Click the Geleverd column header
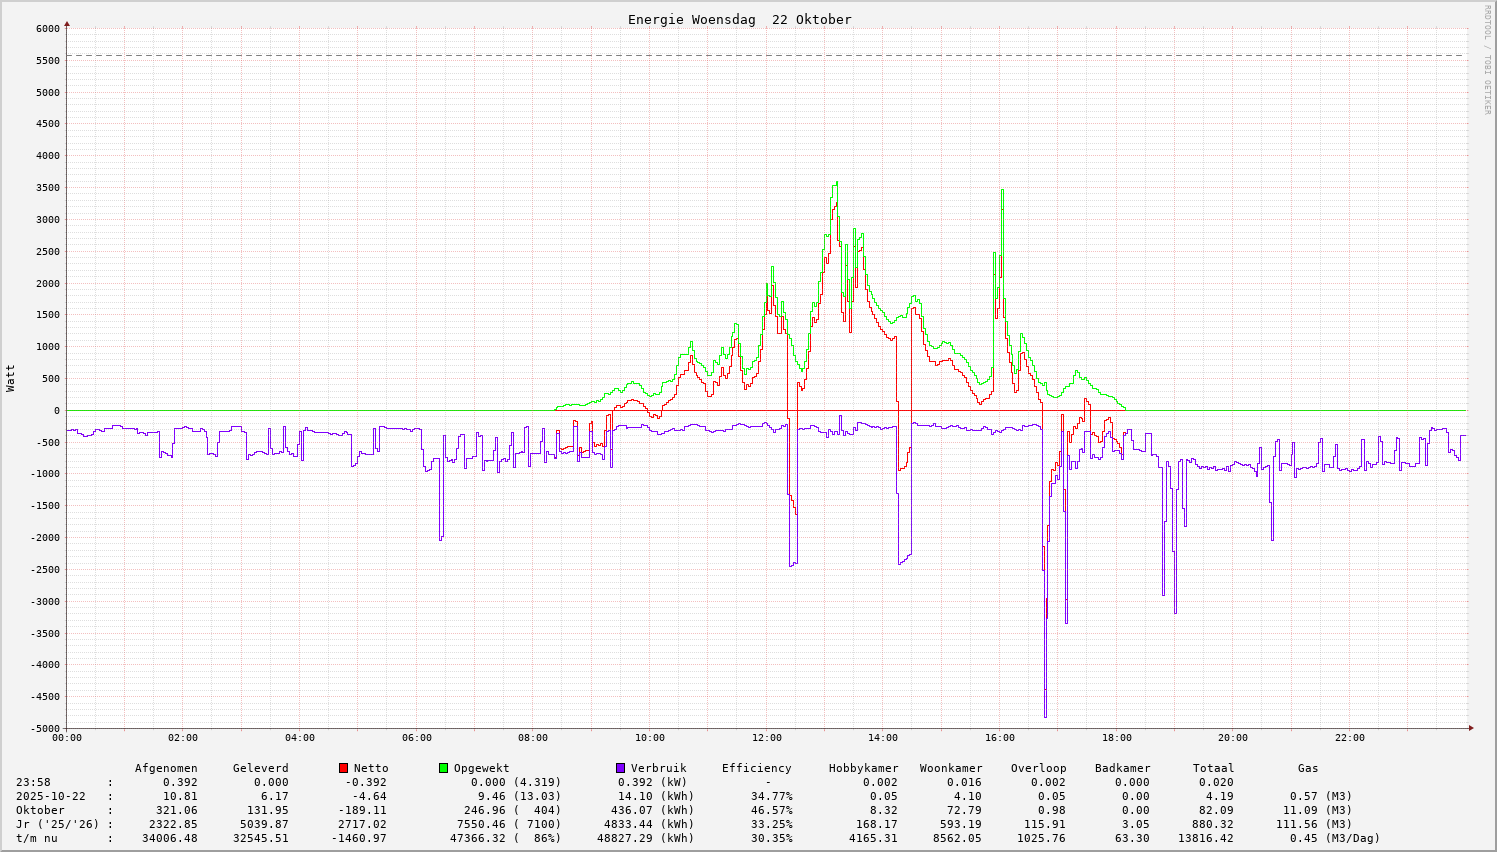Viewport: 1497px width, 852px height. [x=260, y=768]
